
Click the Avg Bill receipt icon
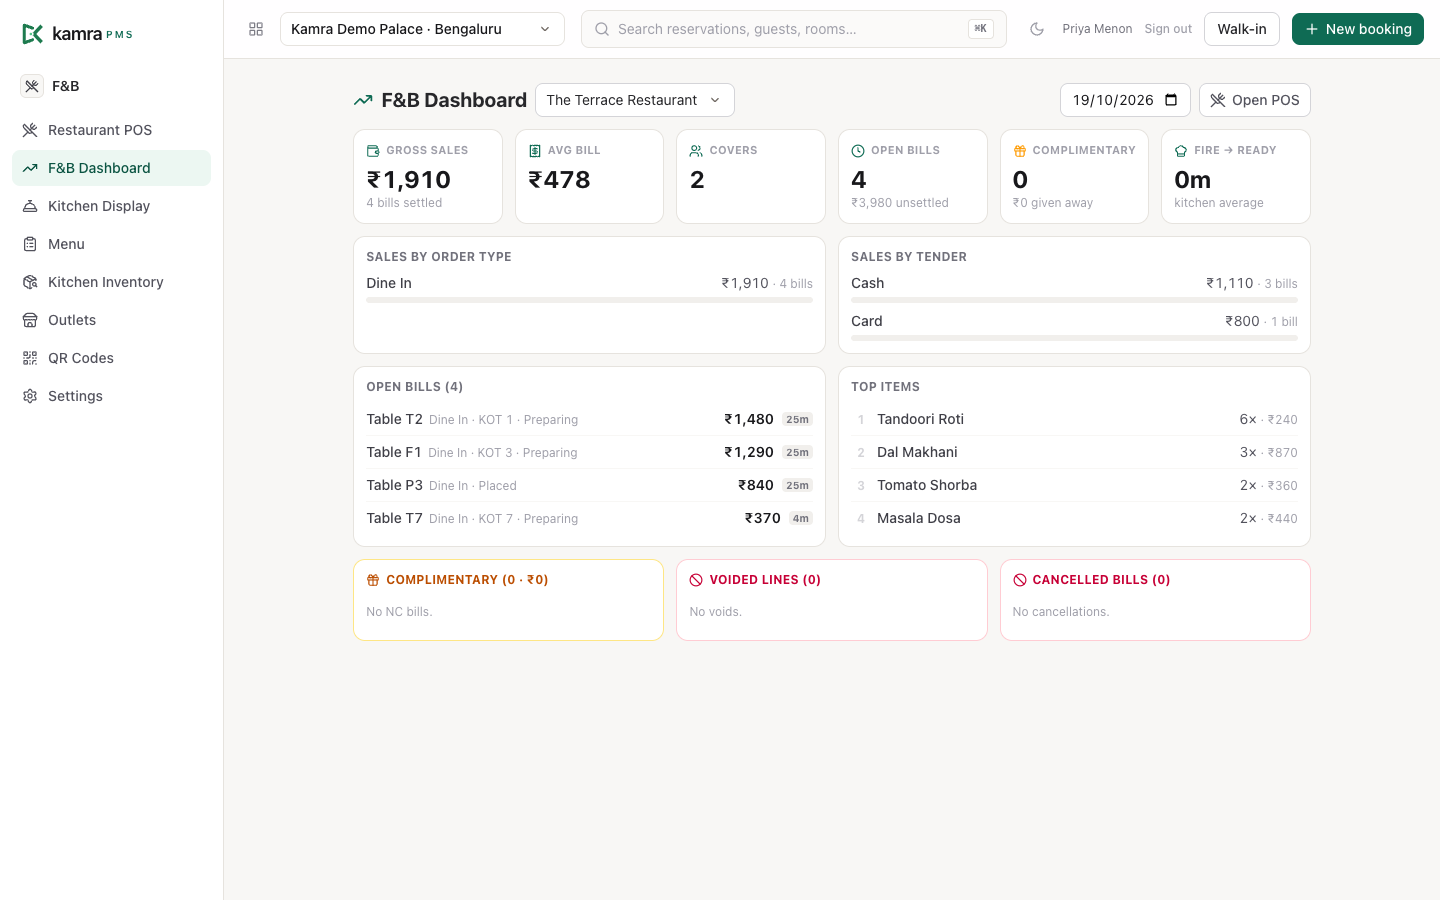535,151
